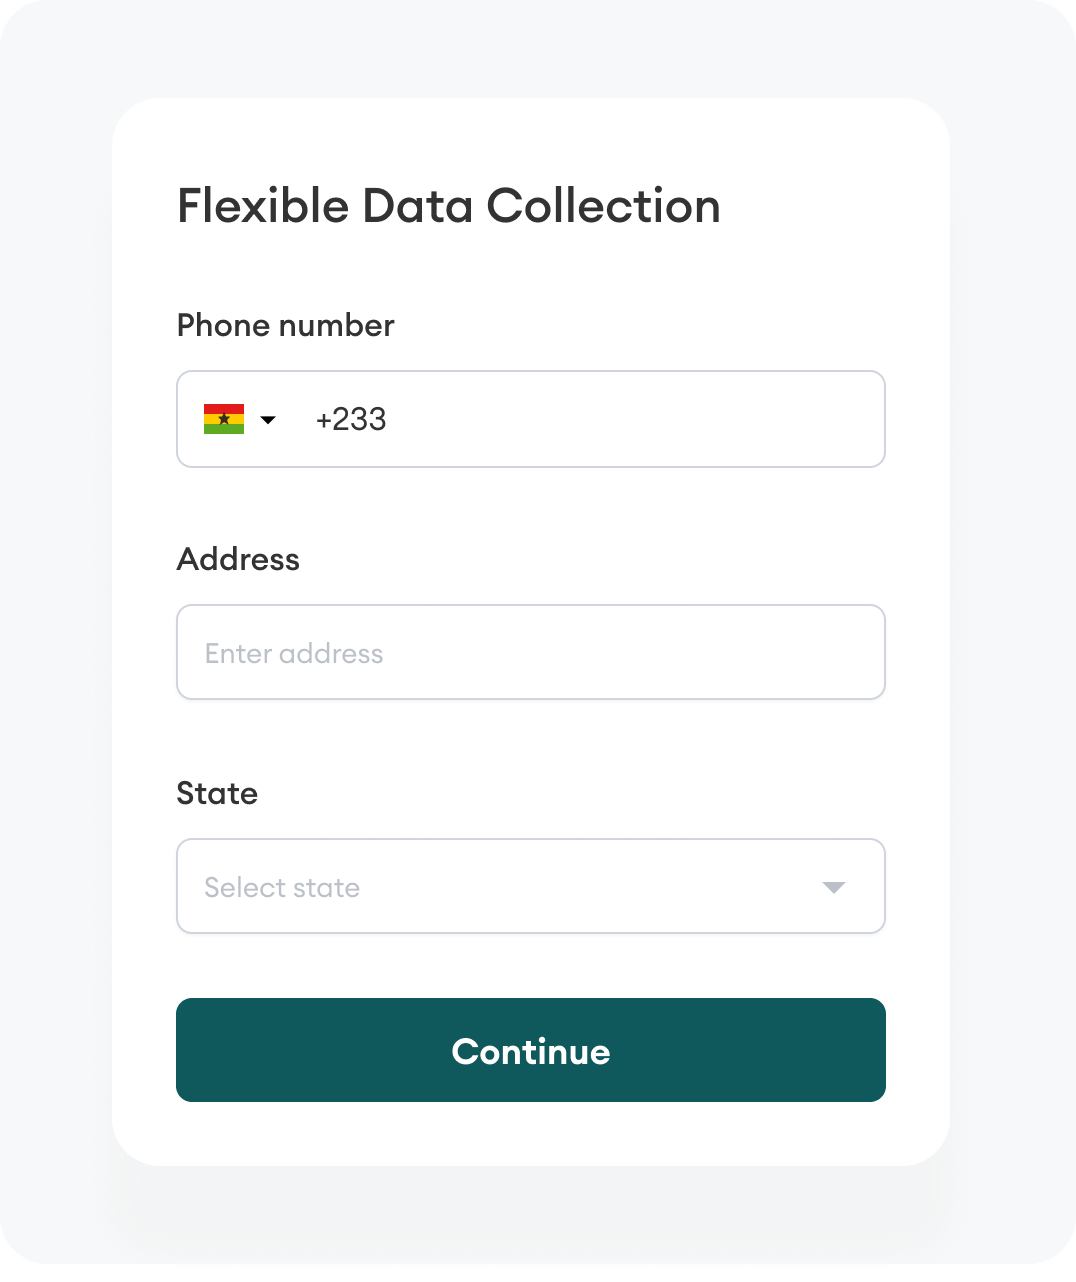Viewport: 1076px width, 1282px height.
Task: Click into the Enter address field
Action: 531,652
